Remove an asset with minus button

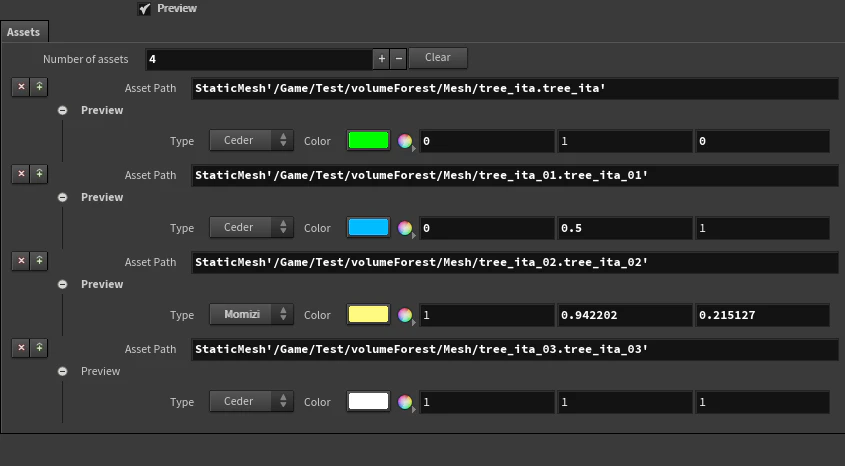point(398,59)
